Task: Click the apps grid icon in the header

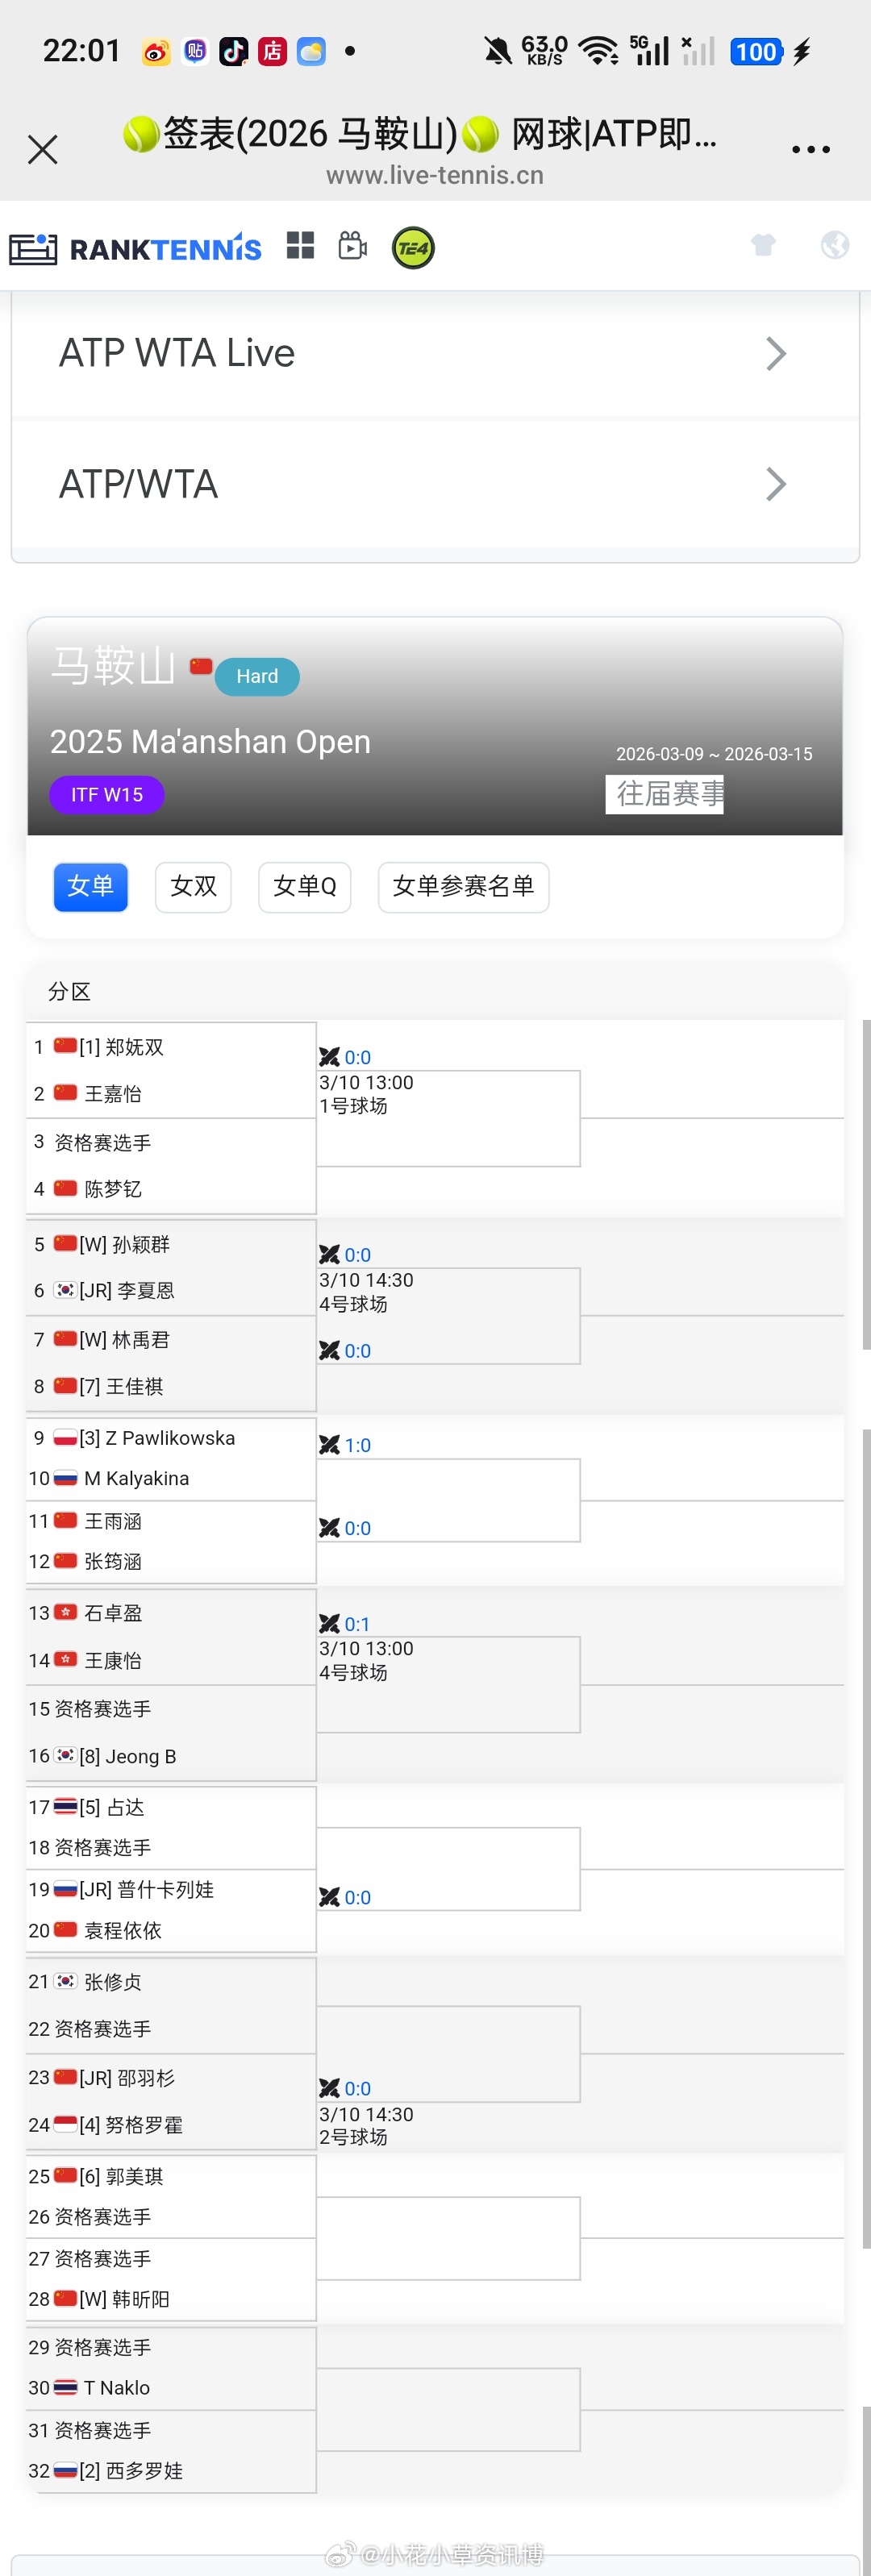Action: [300, 245]
